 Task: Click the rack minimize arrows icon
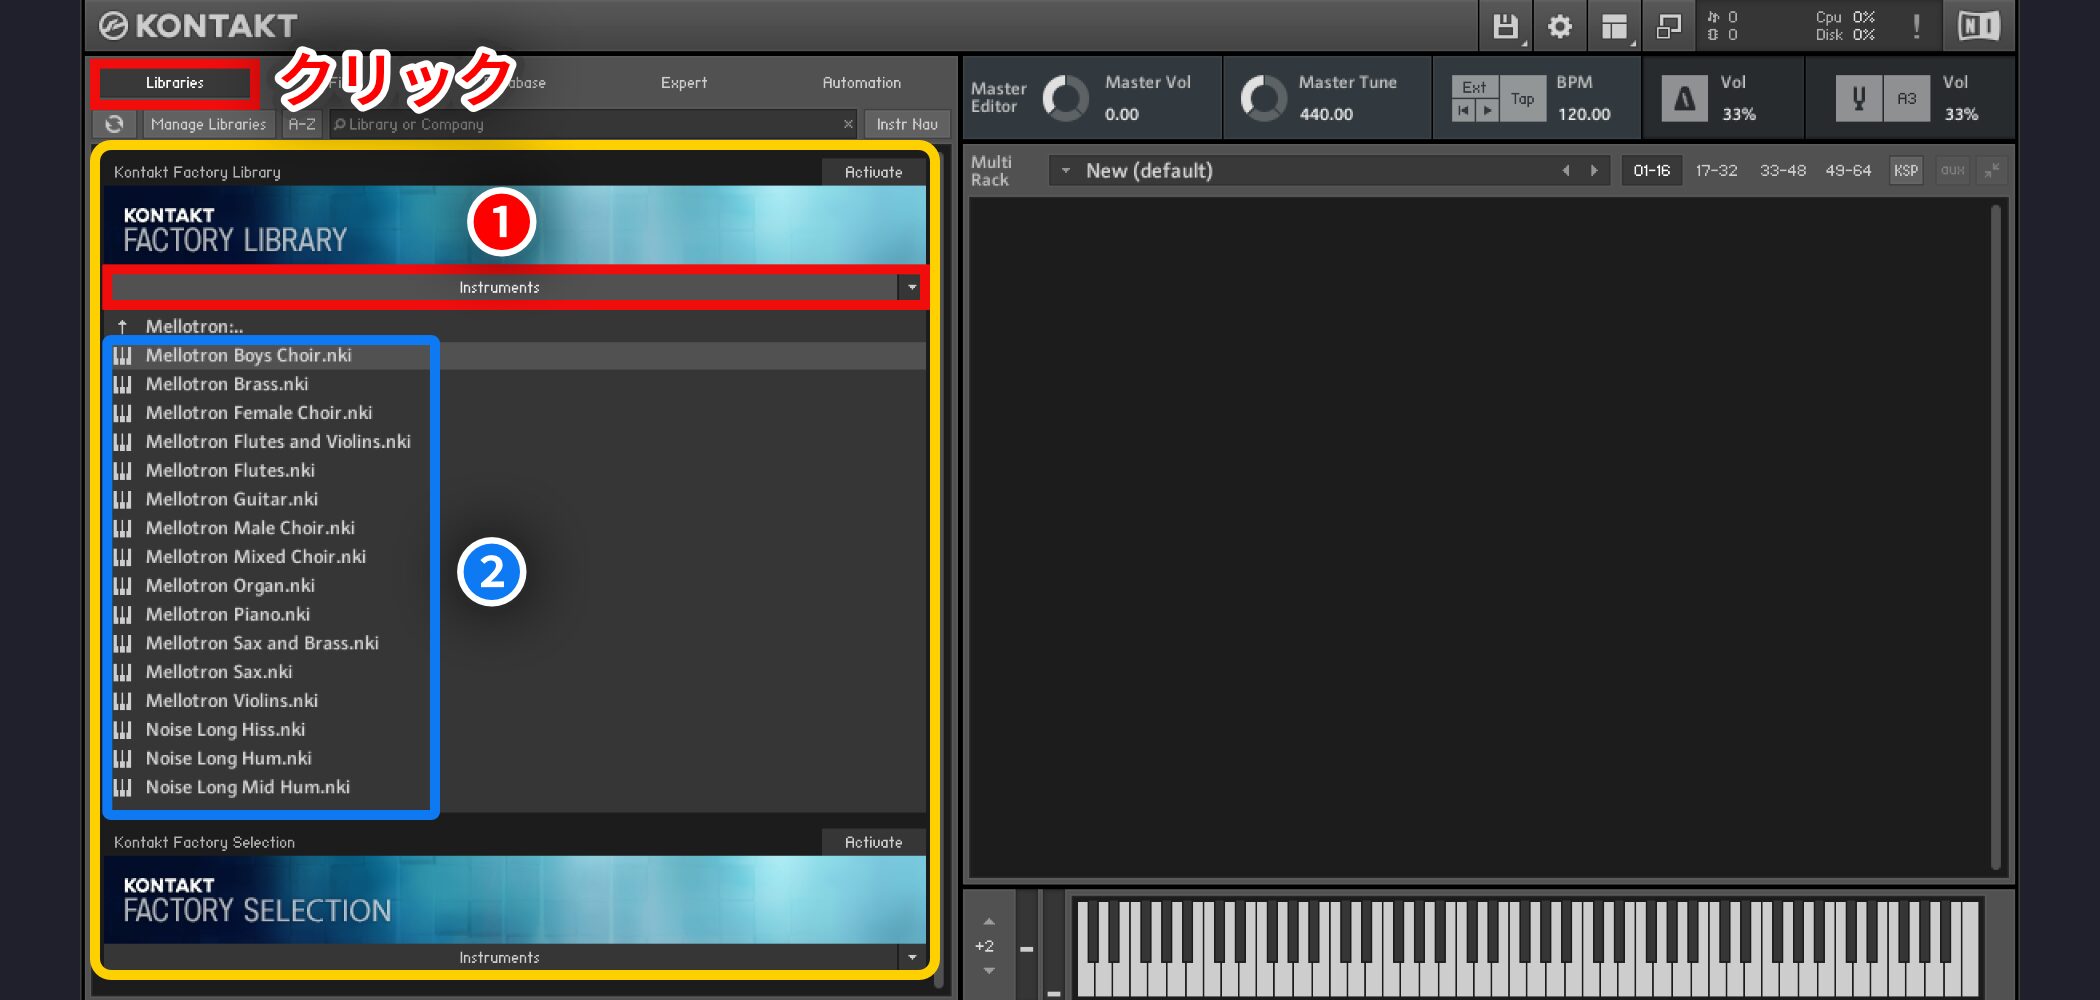click(1992, 171)
